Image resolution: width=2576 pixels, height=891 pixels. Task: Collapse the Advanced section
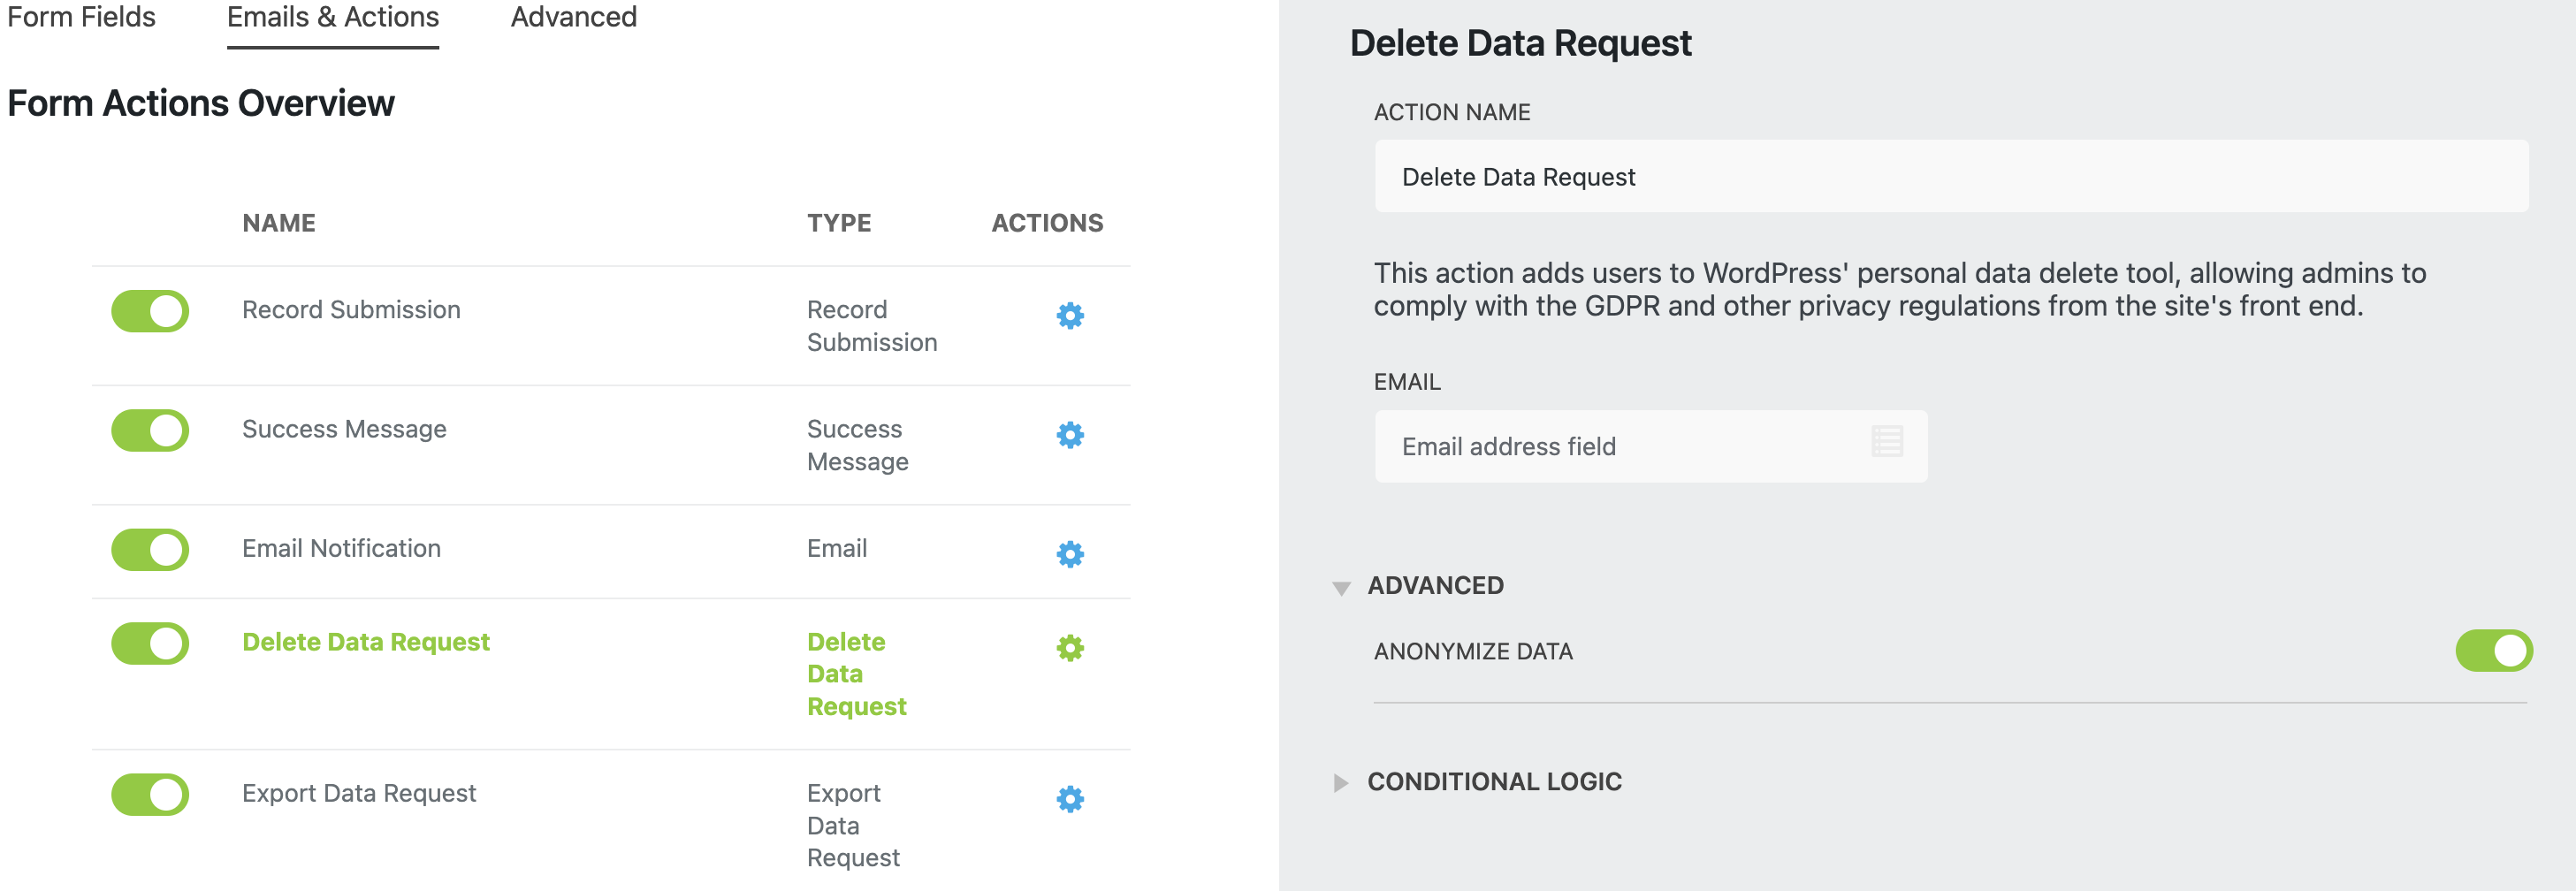pyautogui.click(x=1438, y=585)
